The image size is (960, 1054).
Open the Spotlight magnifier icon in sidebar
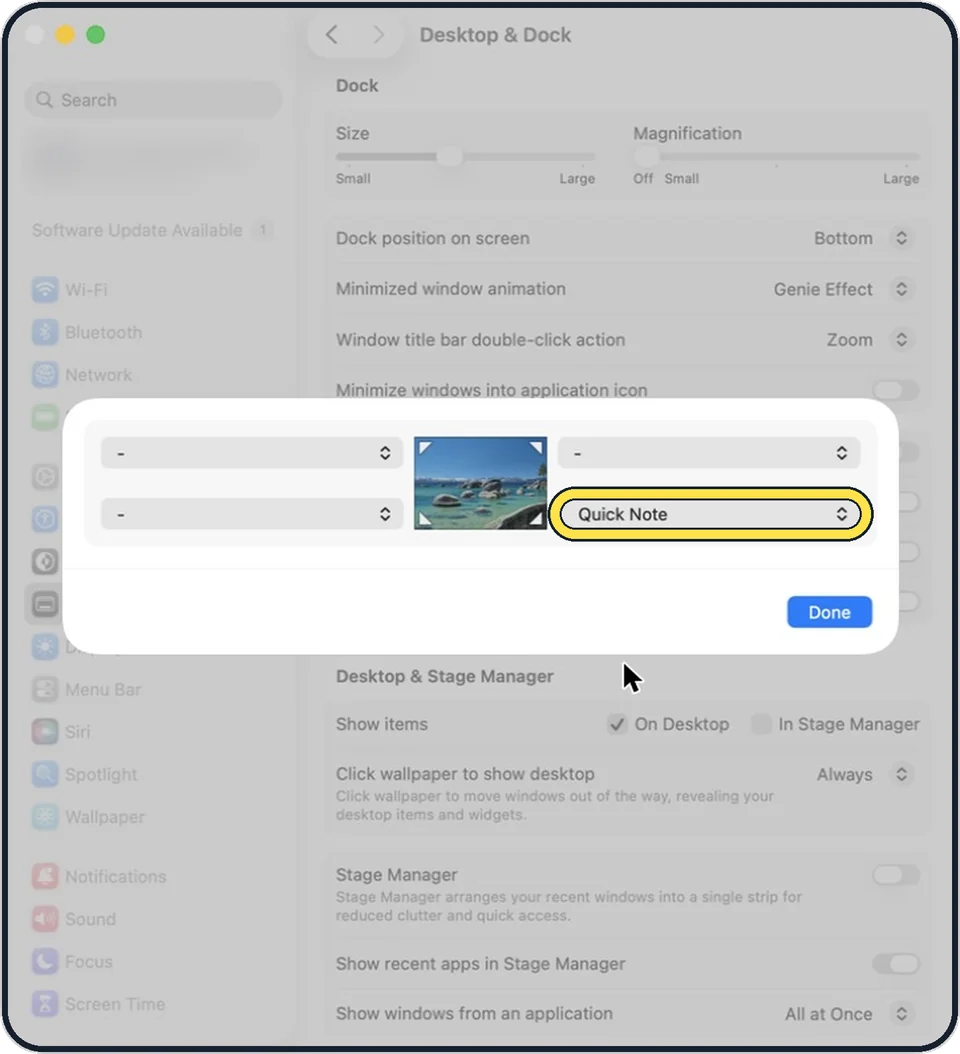coord(45,774)
